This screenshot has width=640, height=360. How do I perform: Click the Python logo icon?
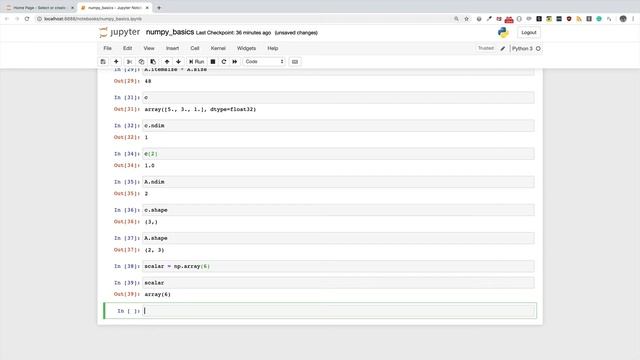pyautogui.click(x=503, y=33)
